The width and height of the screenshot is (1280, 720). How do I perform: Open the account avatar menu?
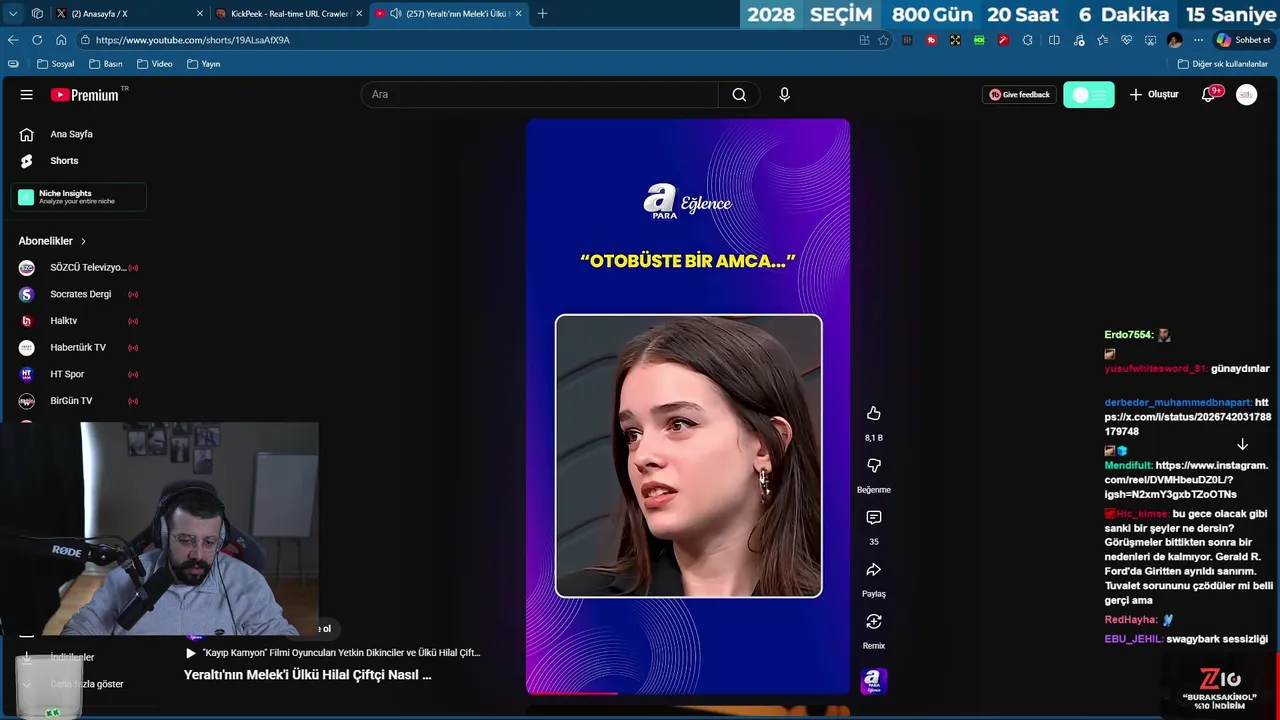click(x=1246, y=94)
